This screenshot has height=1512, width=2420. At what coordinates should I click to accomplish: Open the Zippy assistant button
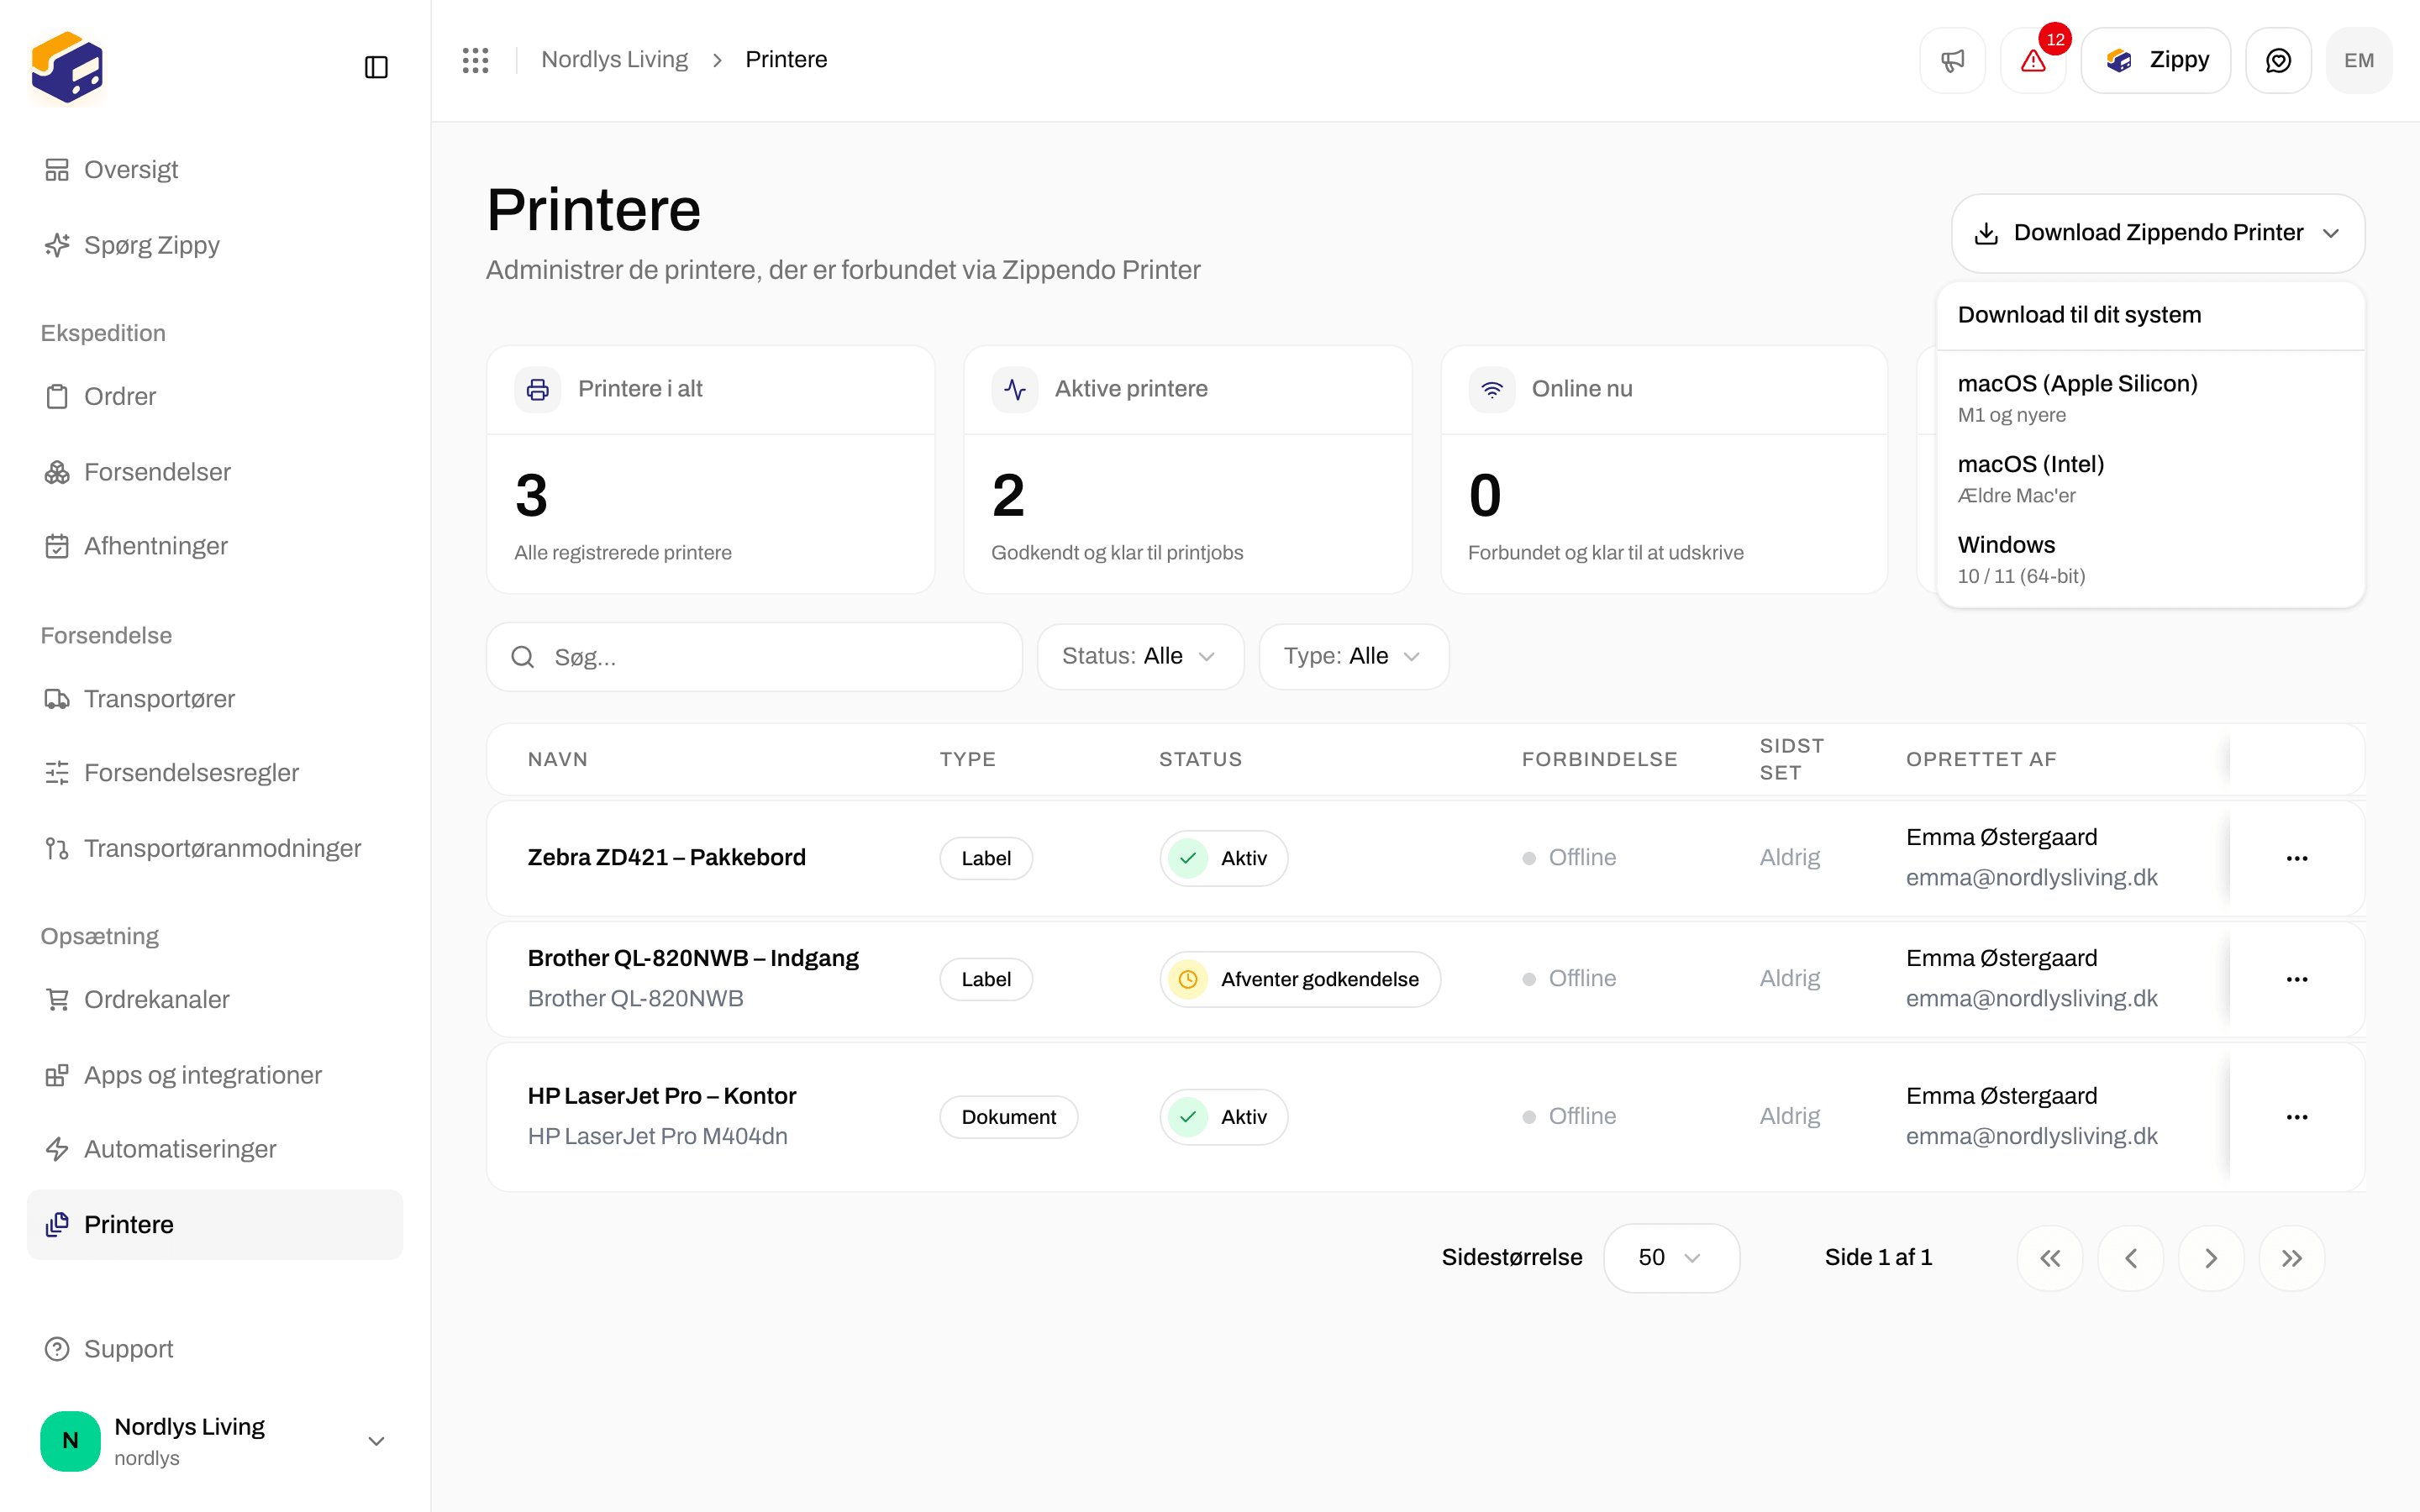pos(2156,61)
